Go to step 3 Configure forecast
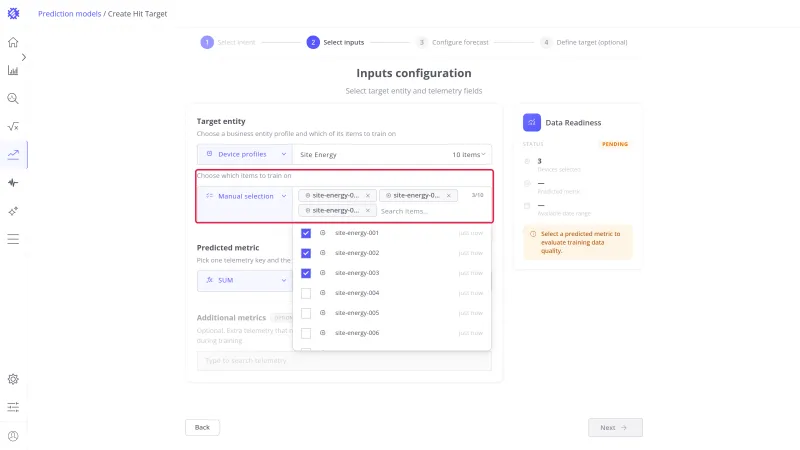Screen dimensions: 800x450 click(452, 42)
